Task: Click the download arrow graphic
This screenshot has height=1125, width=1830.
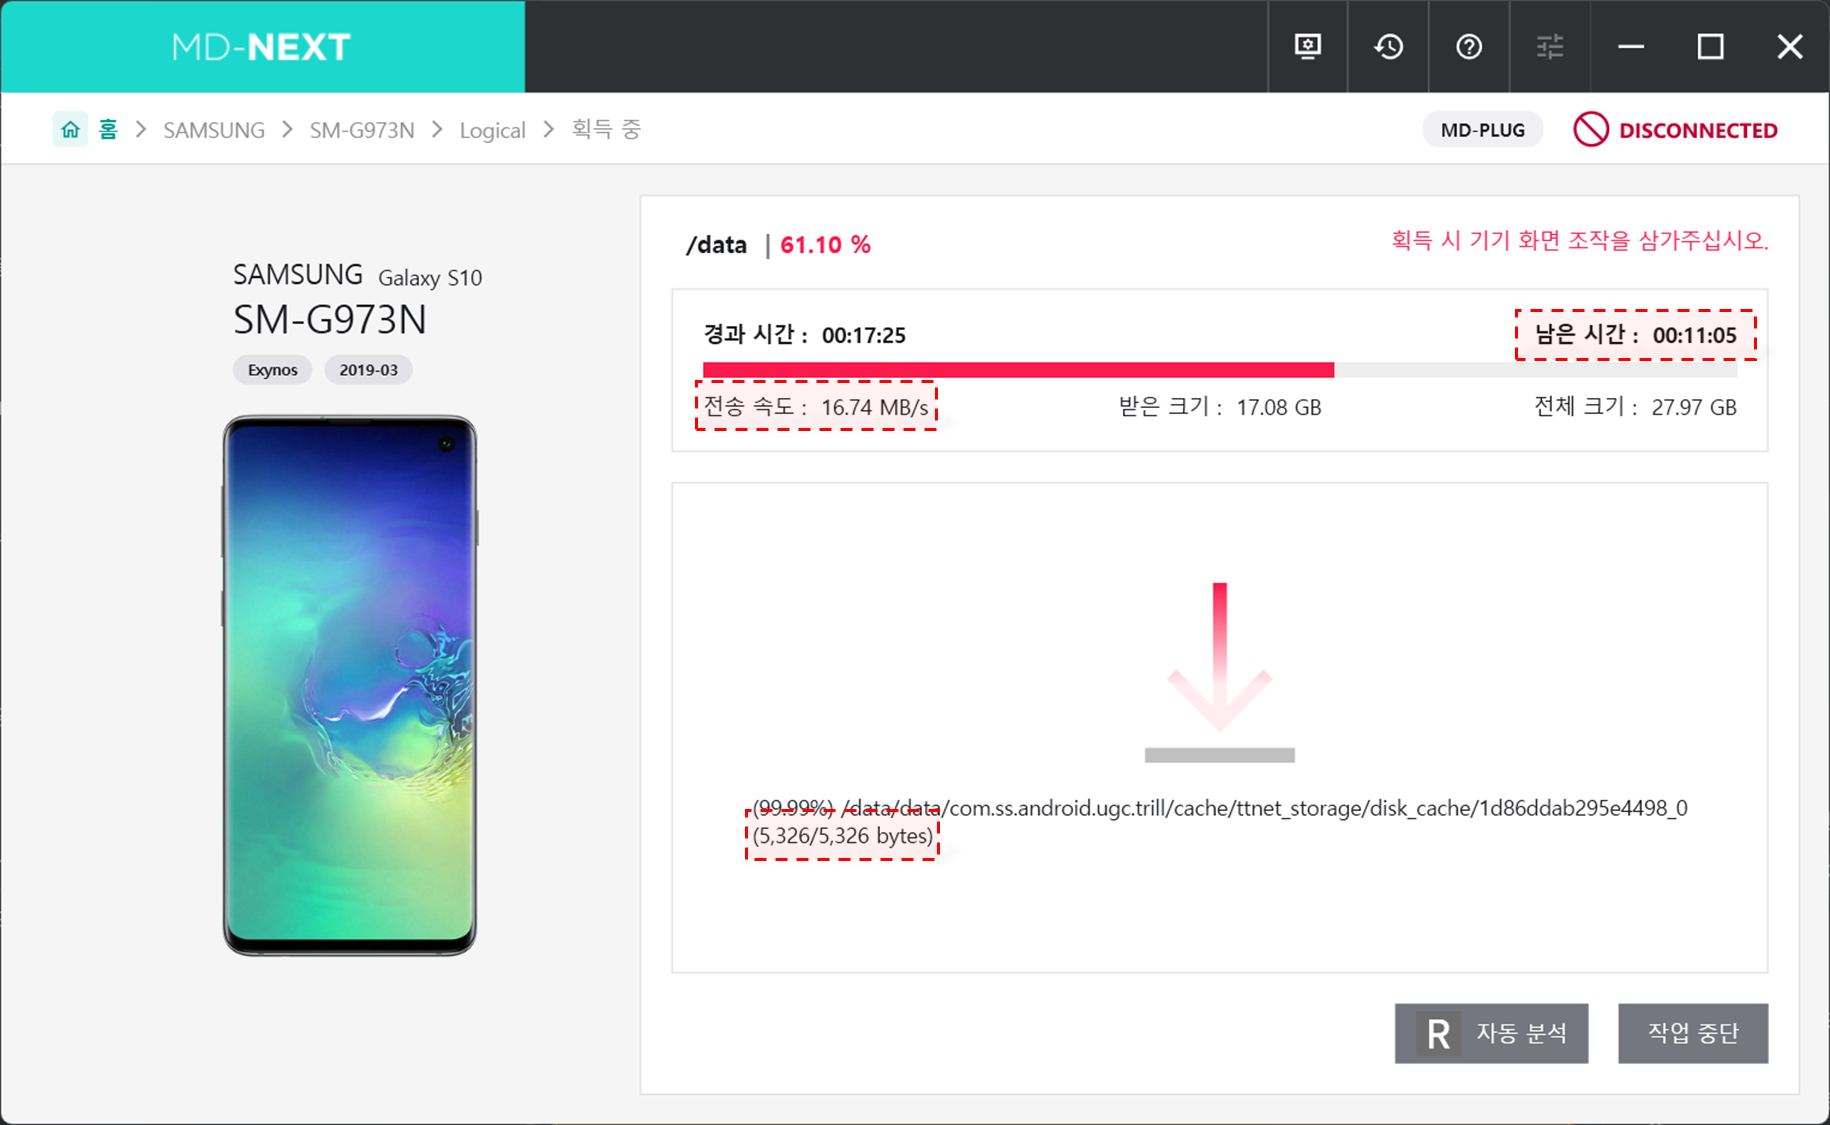Action: pos(1220,672)
